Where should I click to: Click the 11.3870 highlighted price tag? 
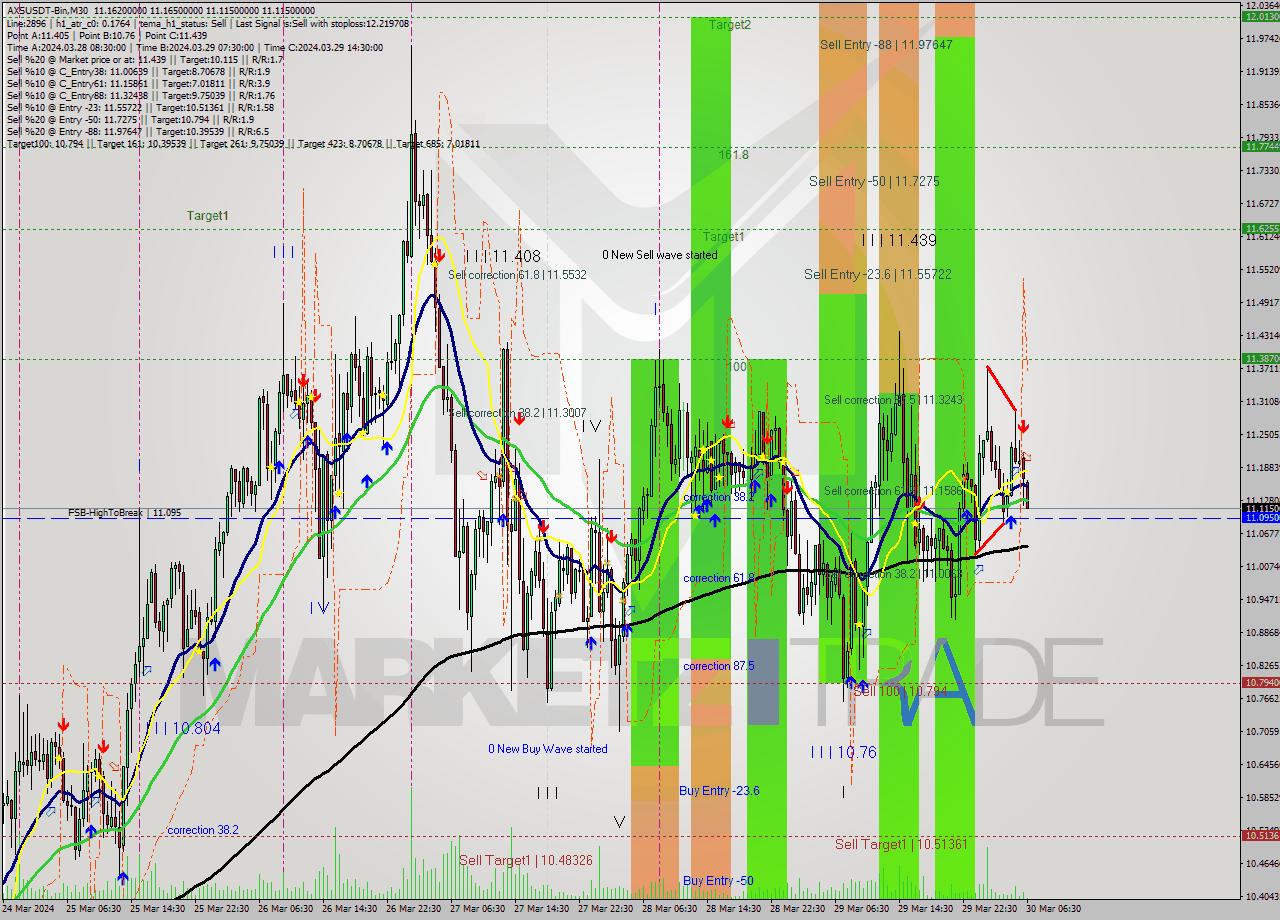point(1260,358)
